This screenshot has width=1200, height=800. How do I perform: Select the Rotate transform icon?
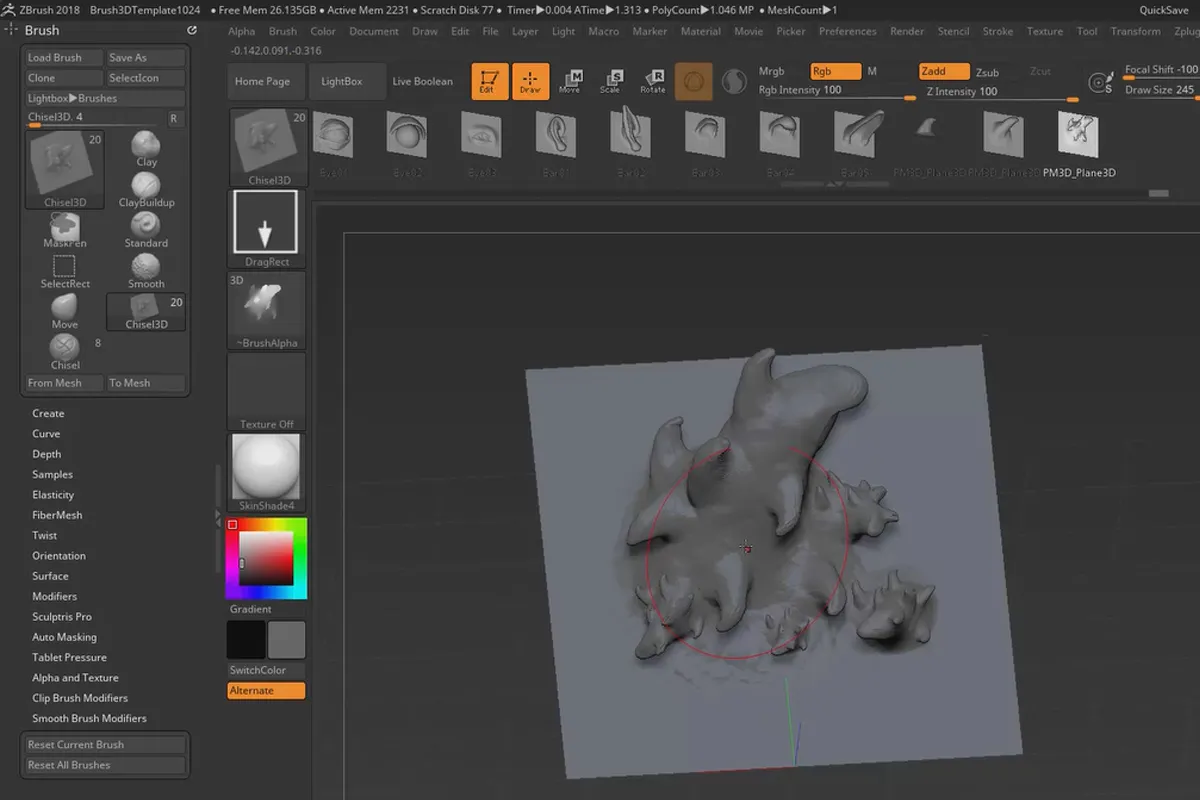click(x=652, y=81)
